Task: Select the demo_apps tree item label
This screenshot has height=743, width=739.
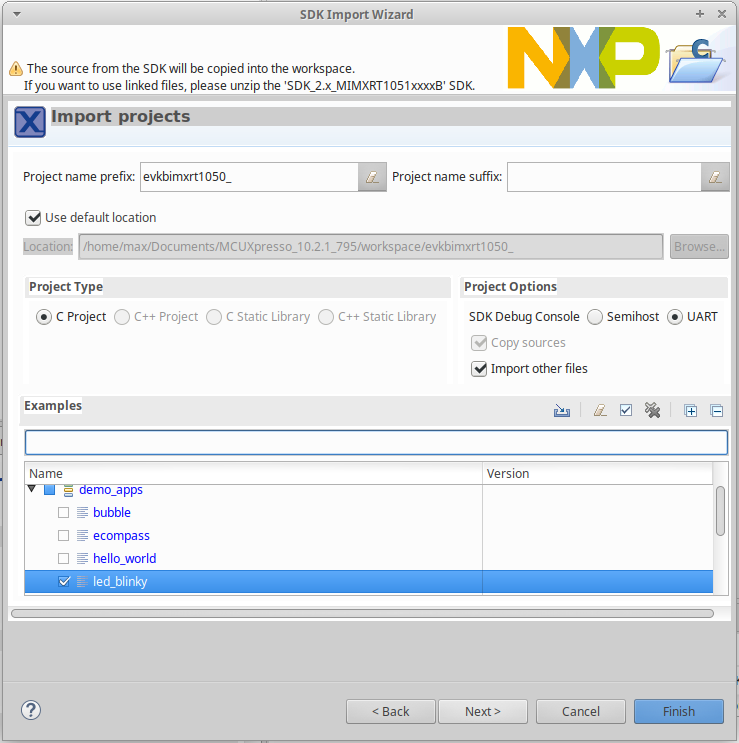Action: [x=111, y=490]
